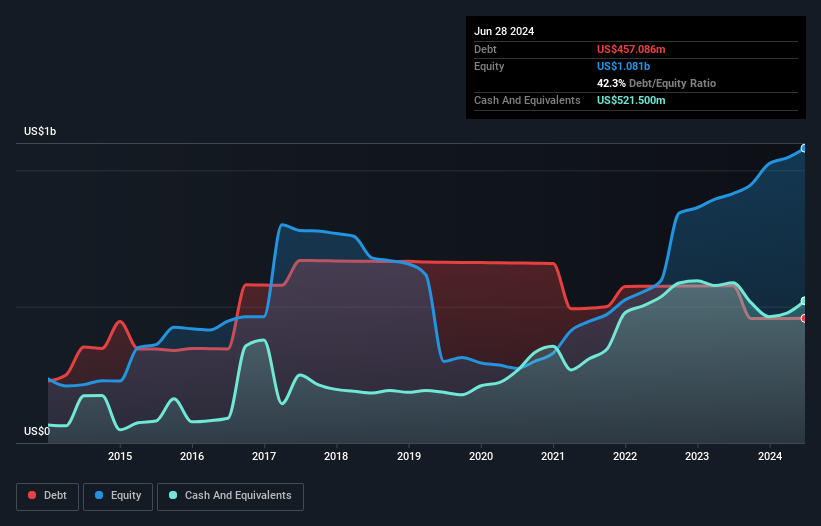The image size is (821, 526).
Task: Click the Jun 28 2024 tooltip date
Action: (x=504, y=31)
